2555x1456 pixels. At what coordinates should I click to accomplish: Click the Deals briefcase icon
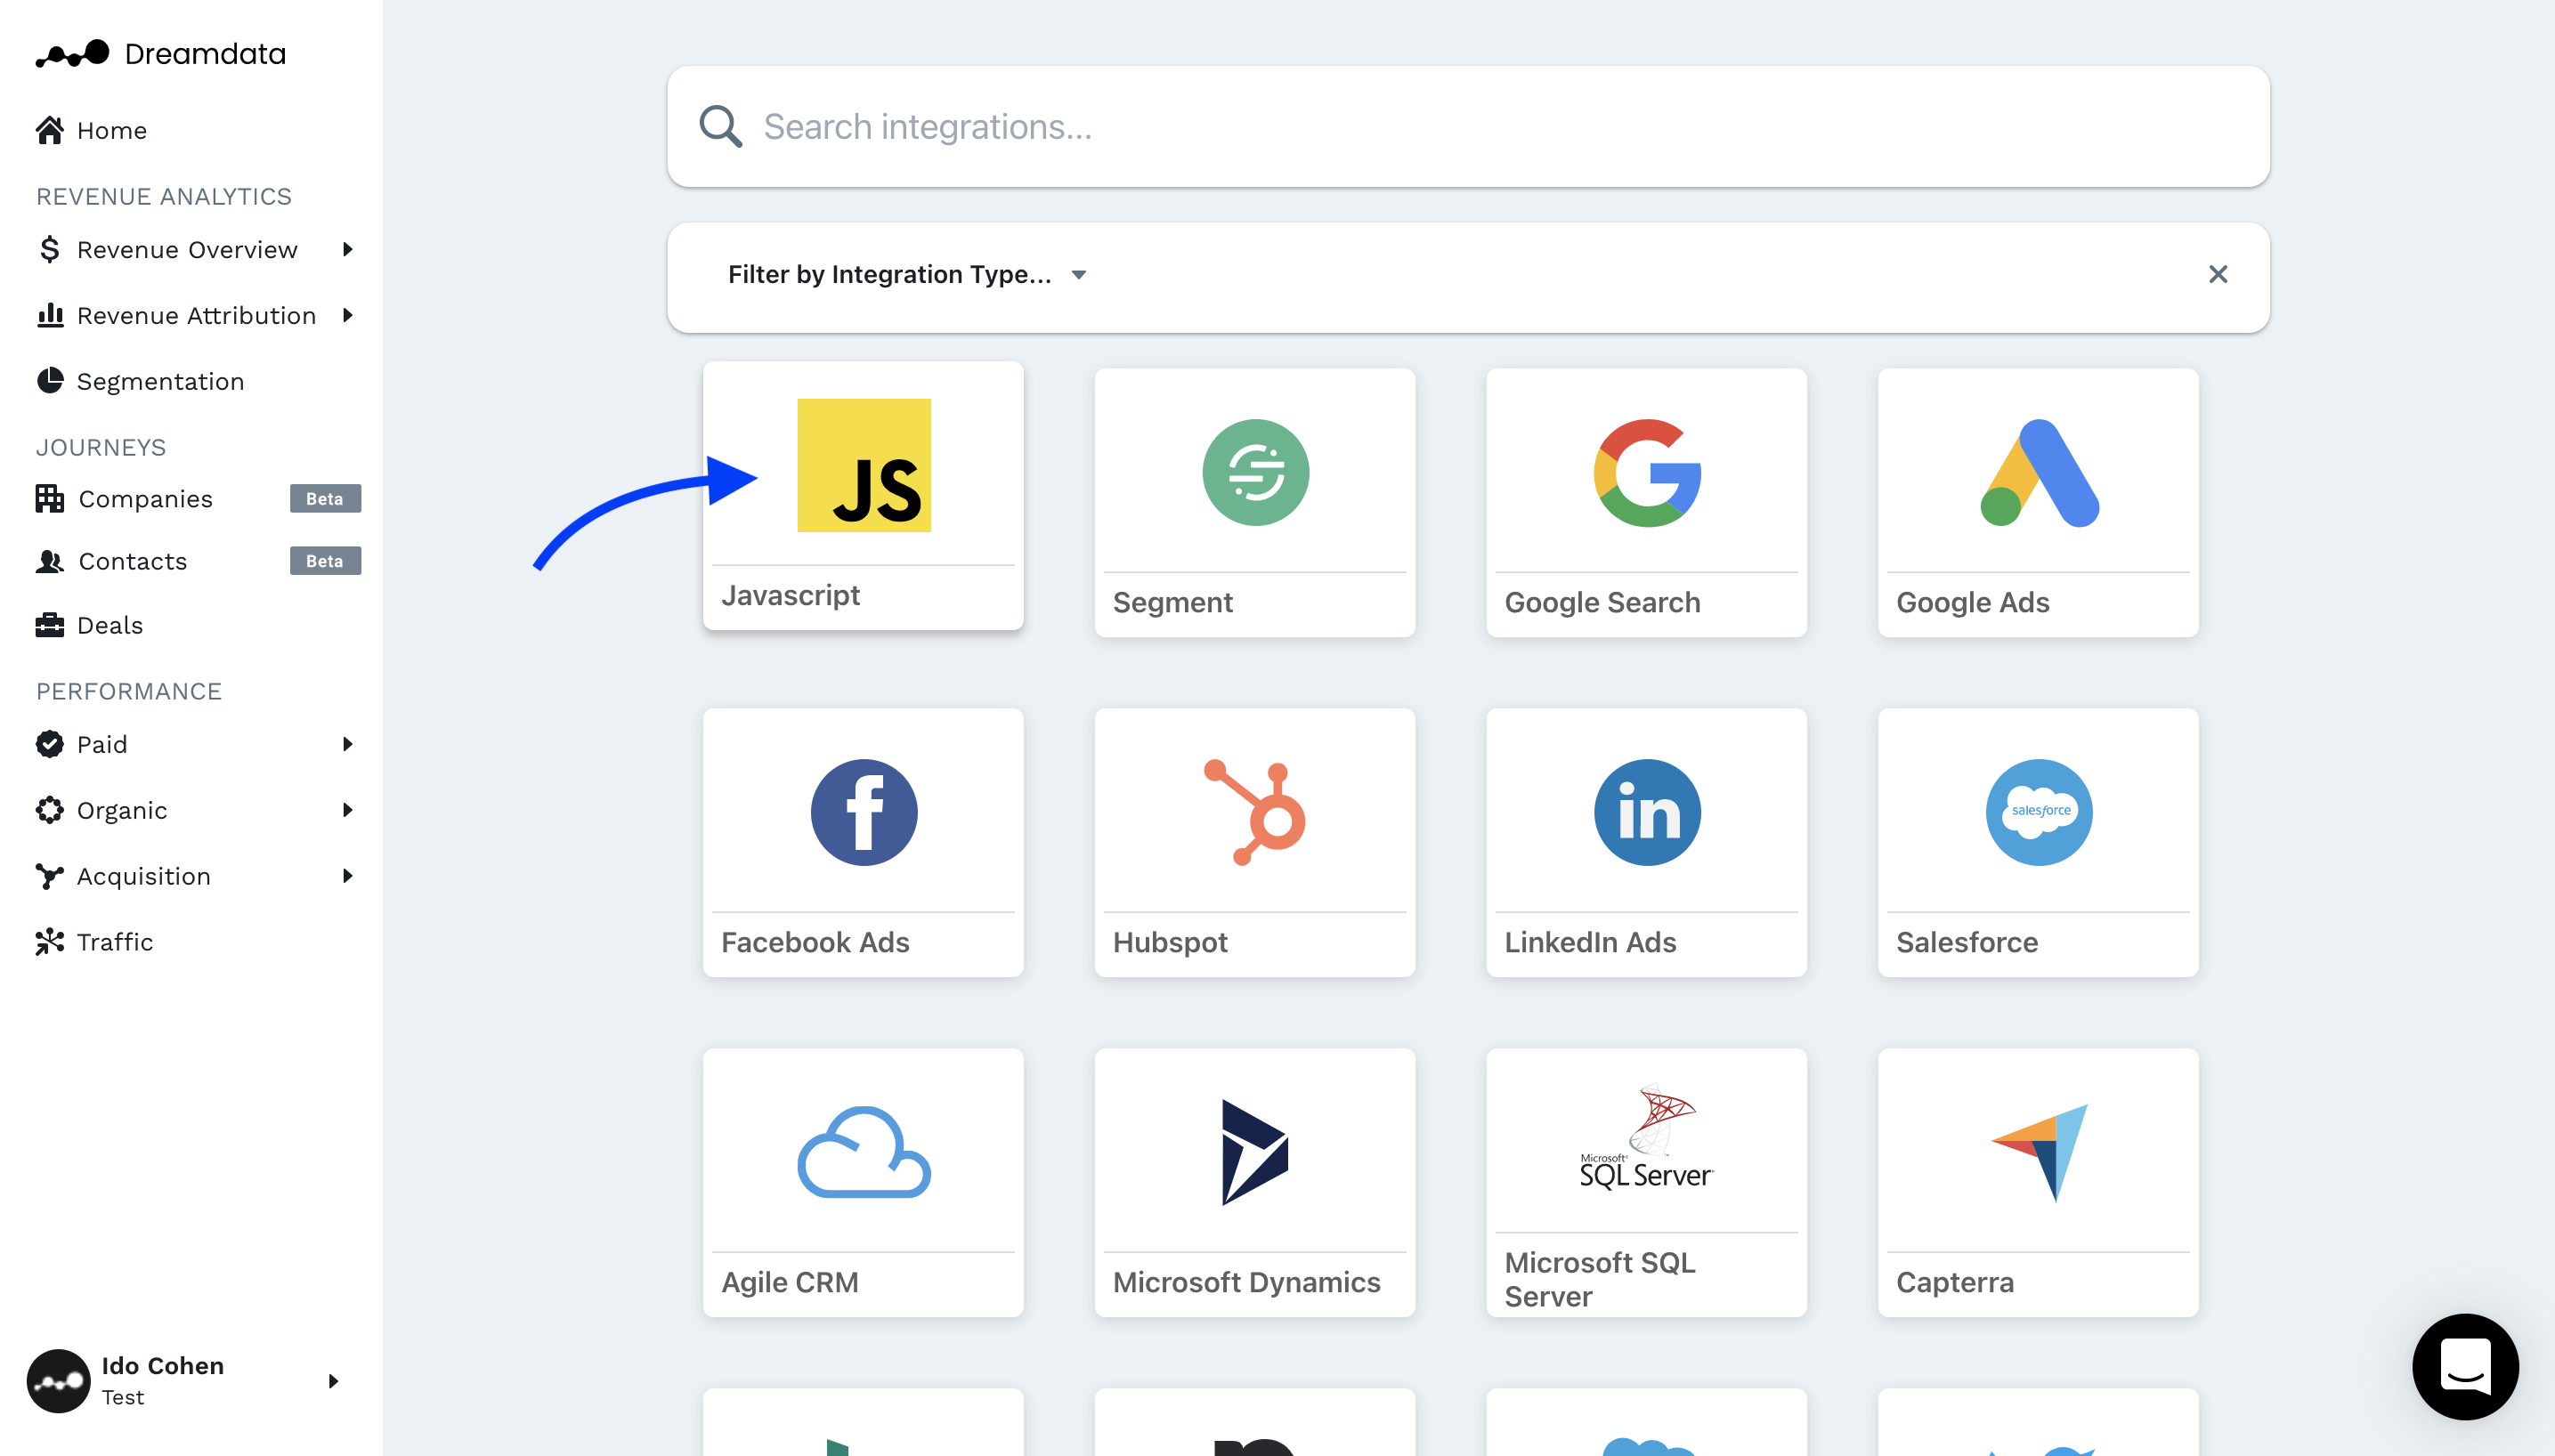(x=50, y=625)
